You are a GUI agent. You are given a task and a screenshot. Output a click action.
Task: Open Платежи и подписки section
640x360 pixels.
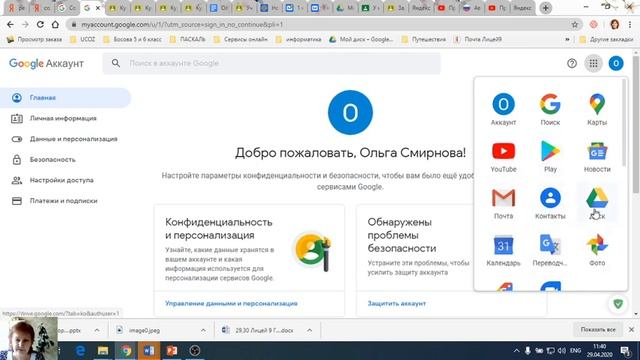click(x=65, y=201)
